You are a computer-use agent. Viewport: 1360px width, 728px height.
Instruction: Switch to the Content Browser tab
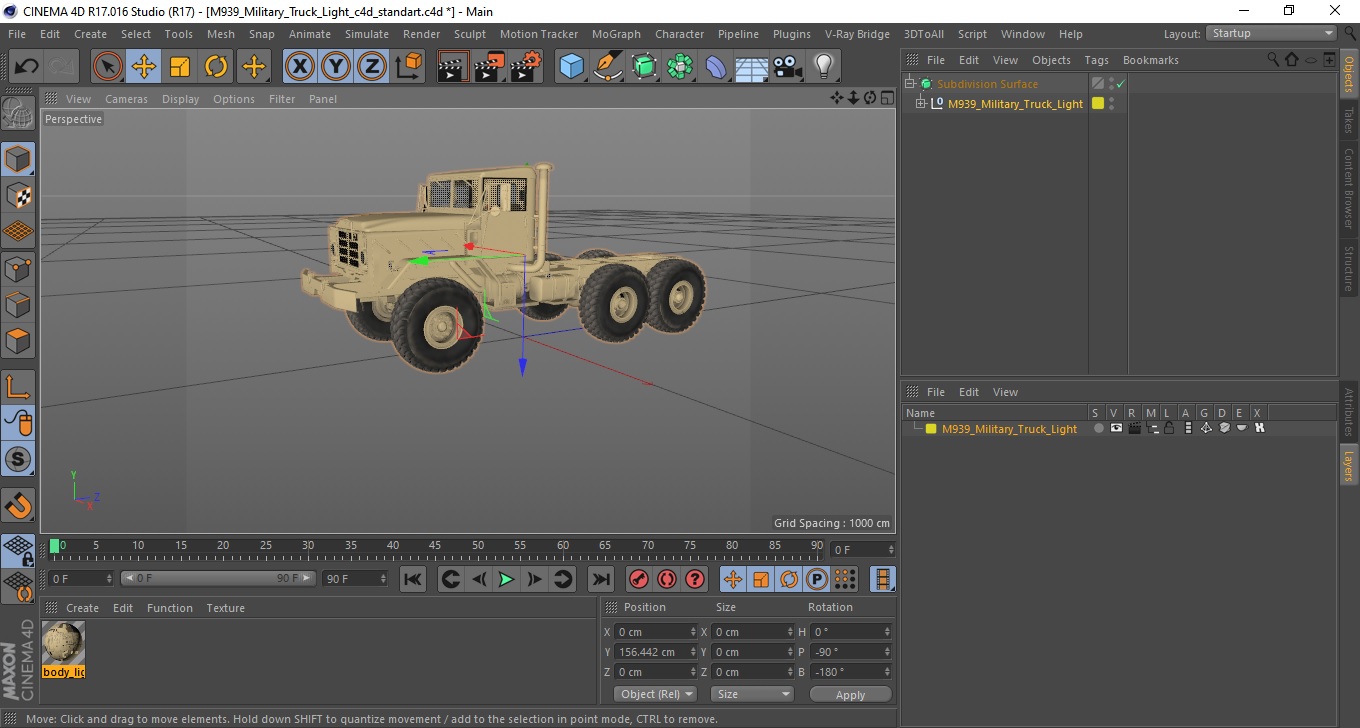coord(1348,188)
